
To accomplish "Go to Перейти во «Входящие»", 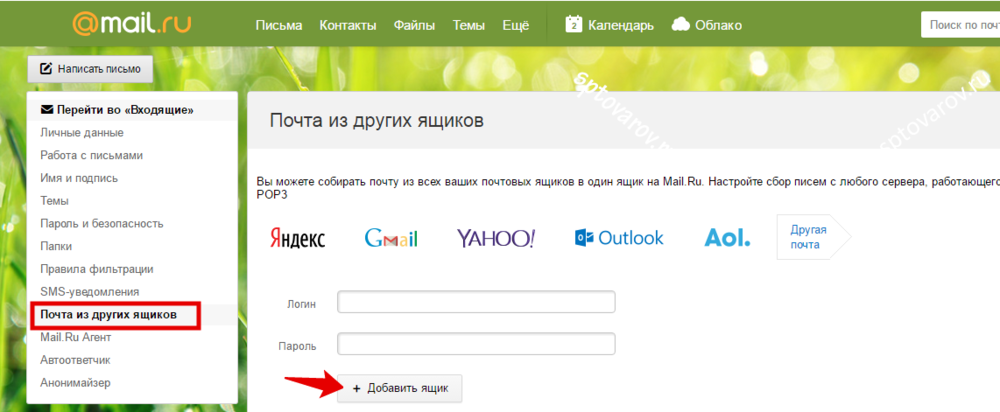I will (125, 110).
